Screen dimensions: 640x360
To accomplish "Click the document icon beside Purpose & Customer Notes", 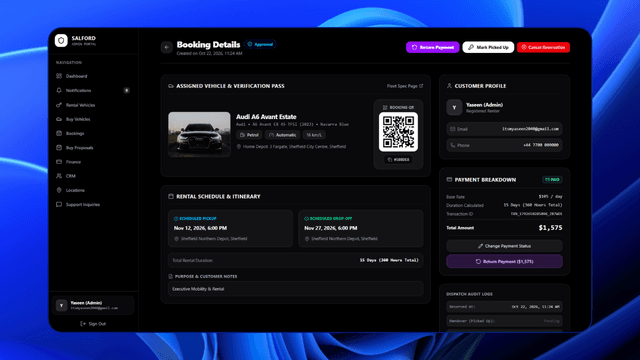I will pyautogui.click(x=171, y=276).
